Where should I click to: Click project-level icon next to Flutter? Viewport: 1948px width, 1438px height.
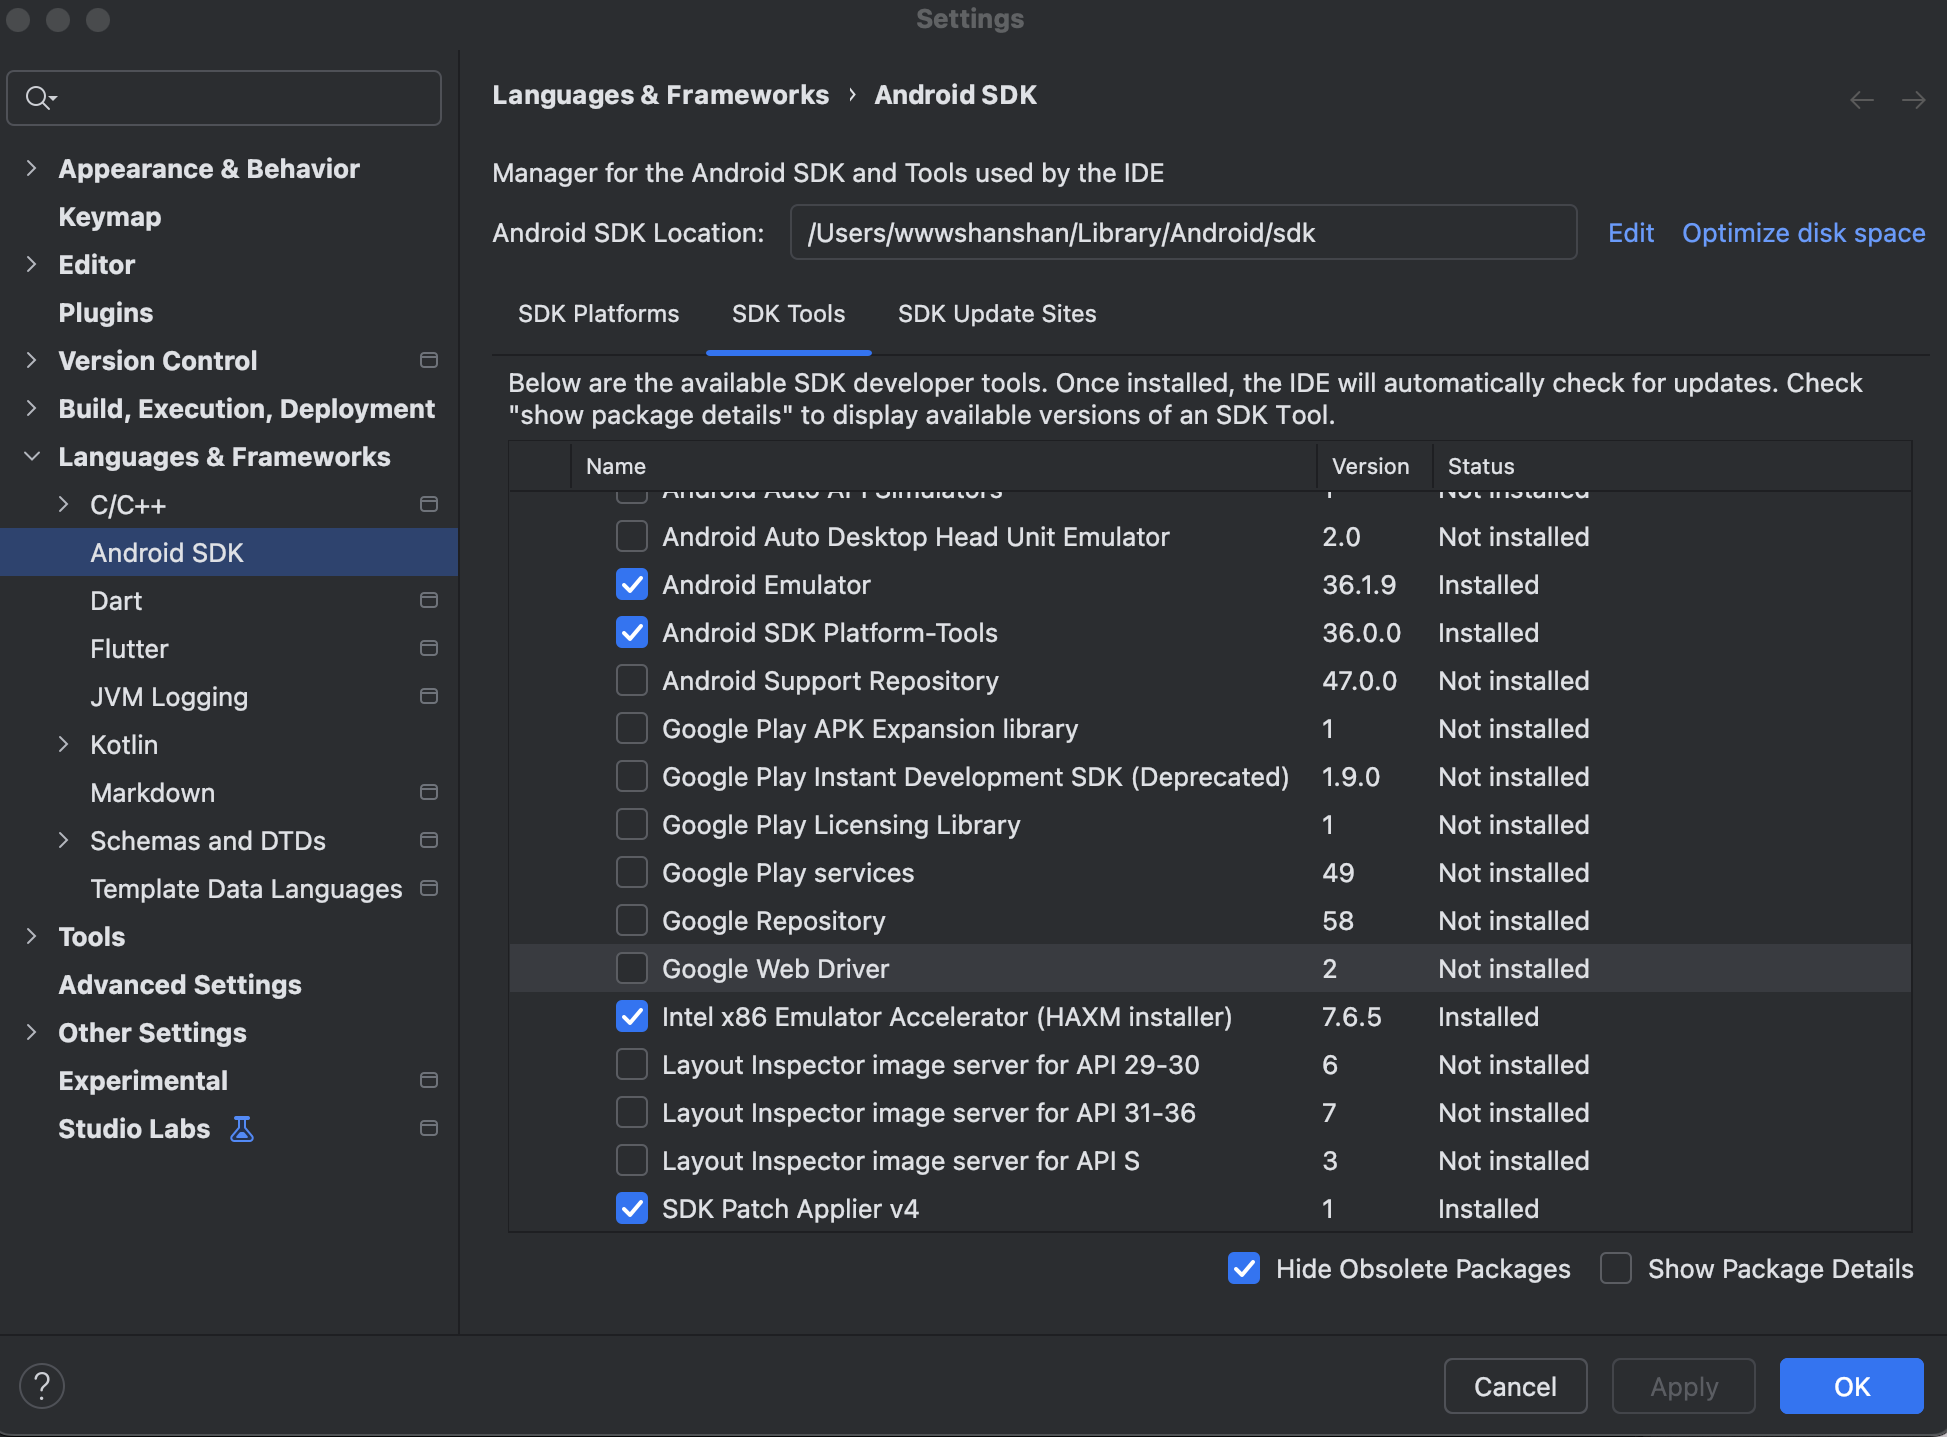(429, 648)
